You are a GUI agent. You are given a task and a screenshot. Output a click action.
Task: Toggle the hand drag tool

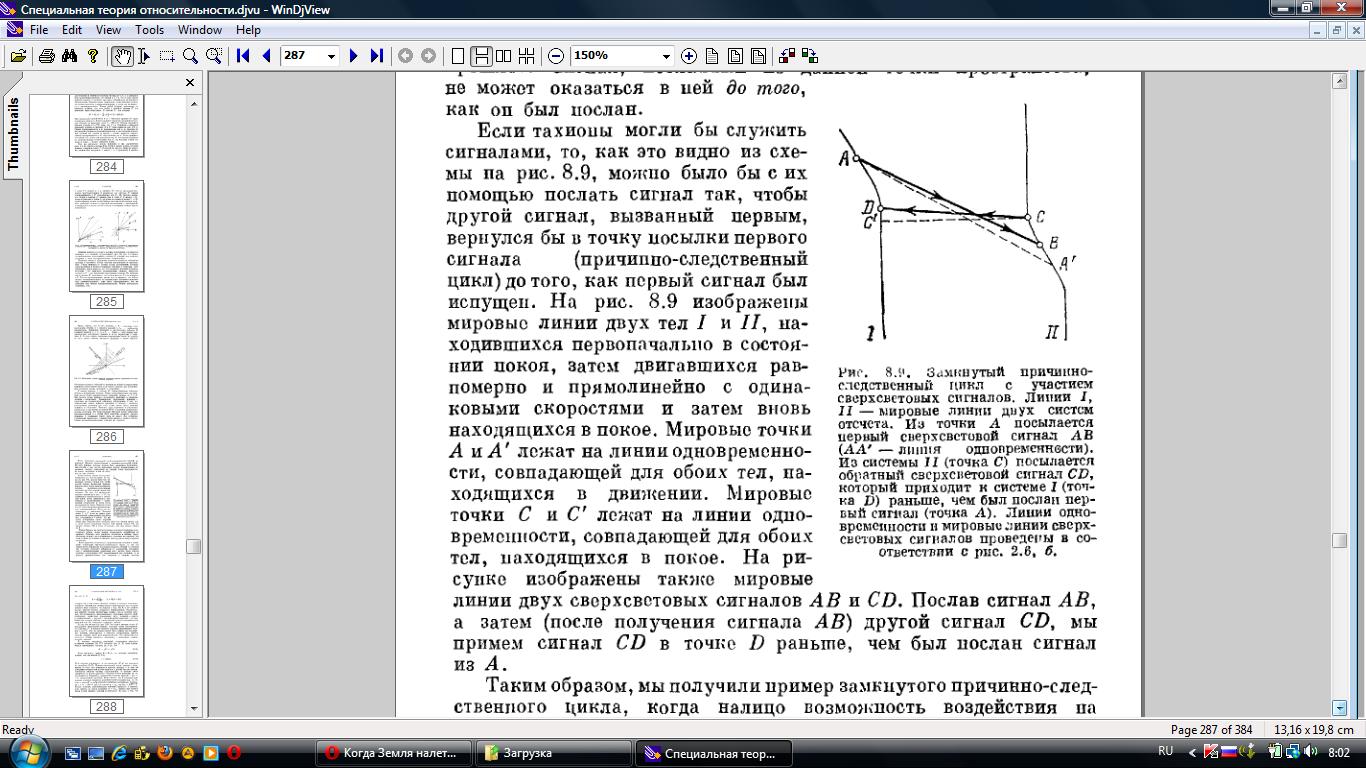tap(122, 56)
